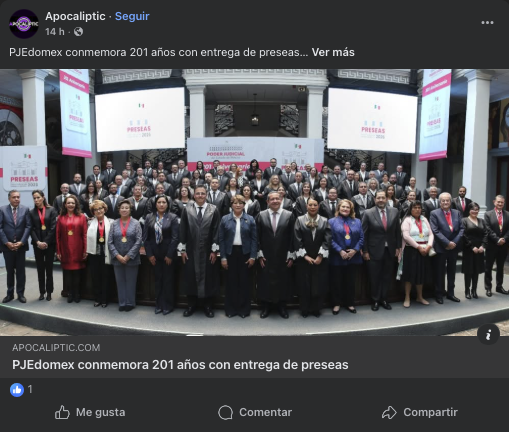Open the APOCALIPTIC.COM domain label

point(56,348)
